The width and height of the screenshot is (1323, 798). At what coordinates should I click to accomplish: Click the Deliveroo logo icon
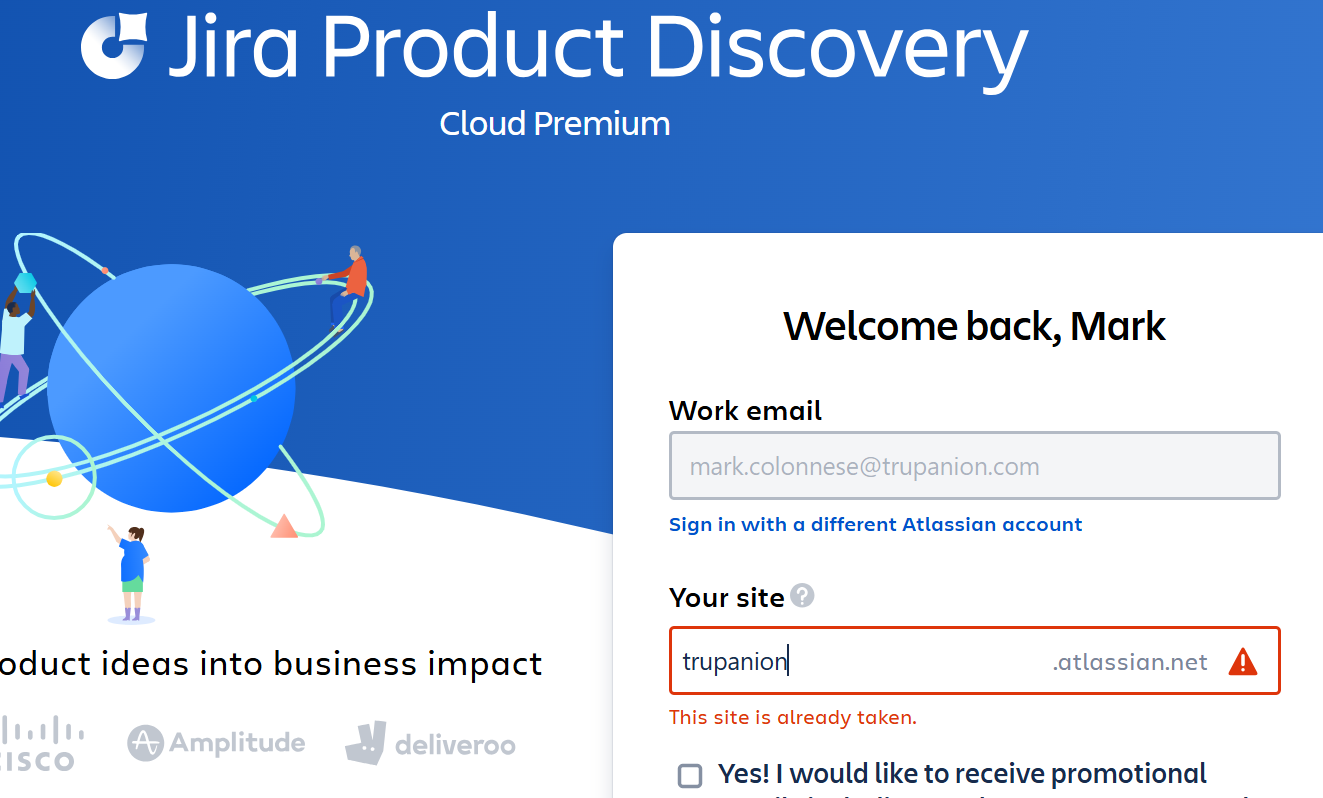click(367, 742)
